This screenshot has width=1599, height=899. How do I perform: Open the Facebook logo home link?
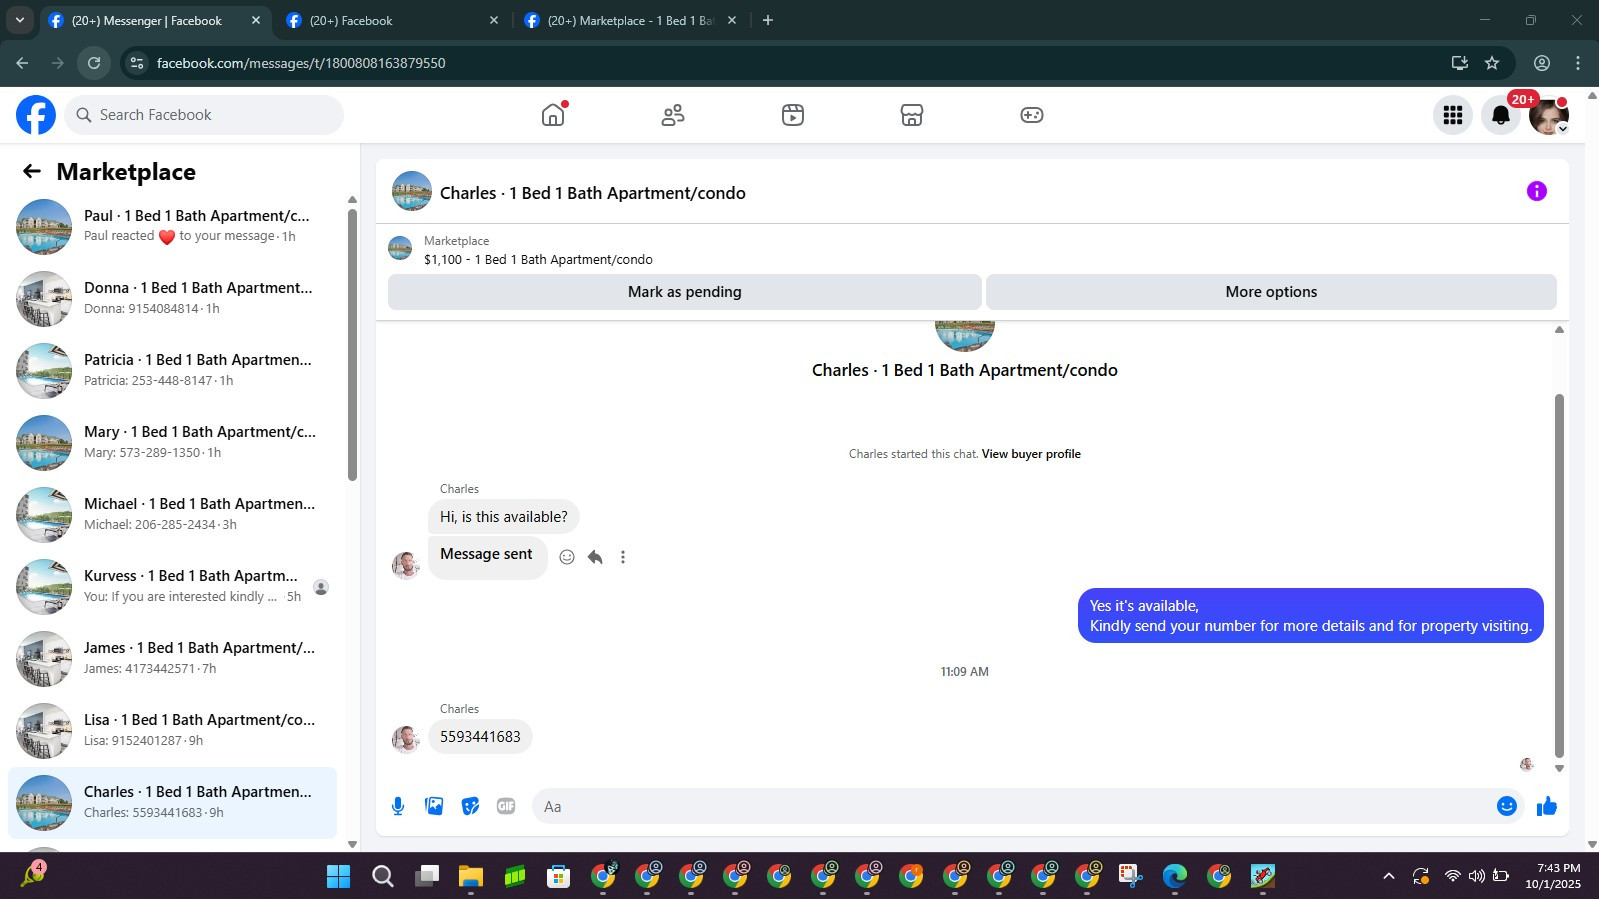[x=36, y=115]
